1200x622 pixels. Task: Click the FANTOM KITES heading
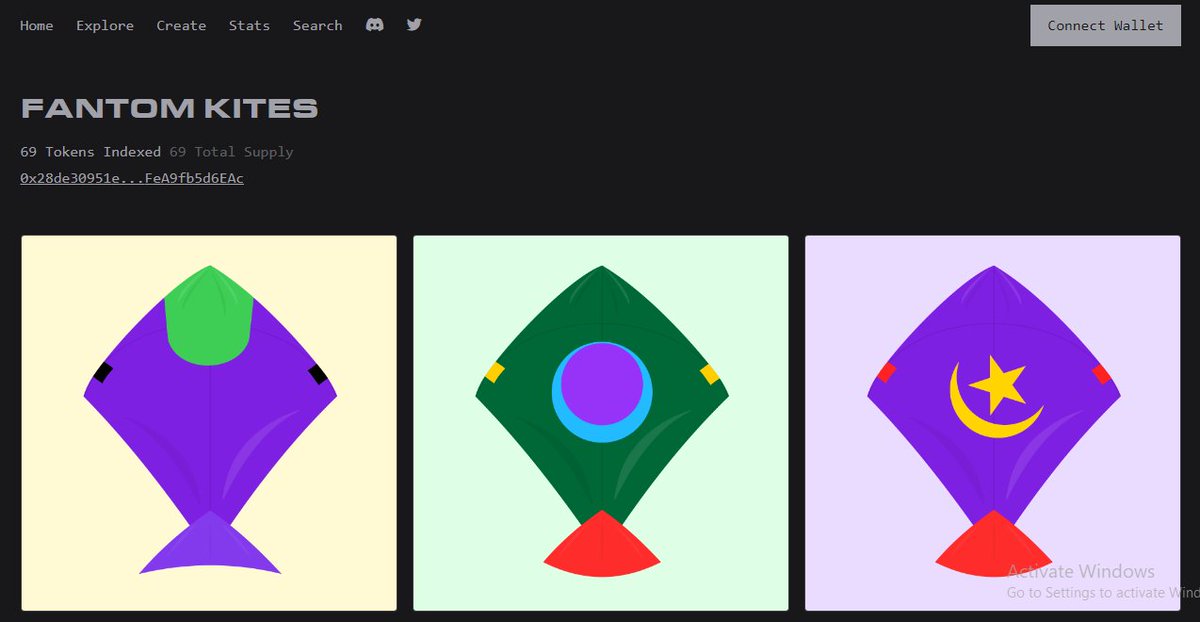coord(169,108)
